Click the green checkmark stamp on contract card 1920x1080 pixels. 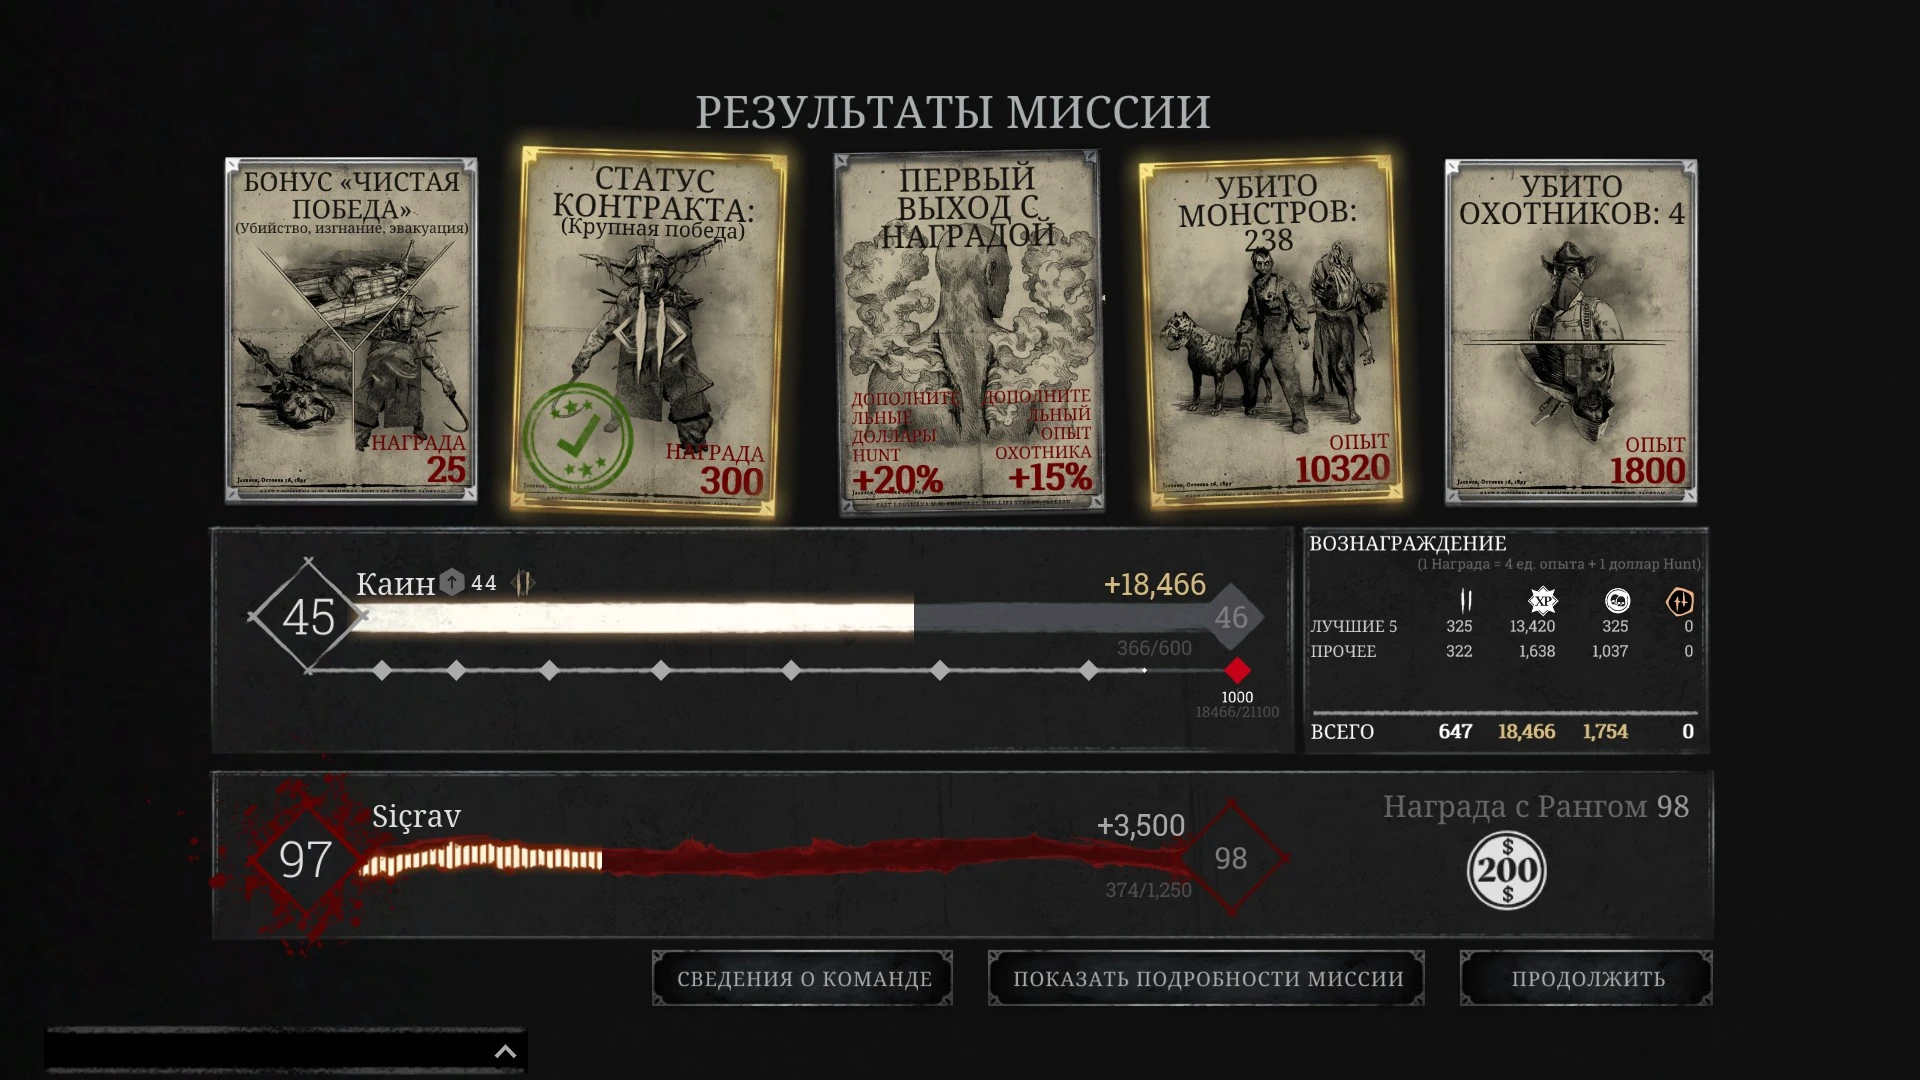click(x=578, y=437)
